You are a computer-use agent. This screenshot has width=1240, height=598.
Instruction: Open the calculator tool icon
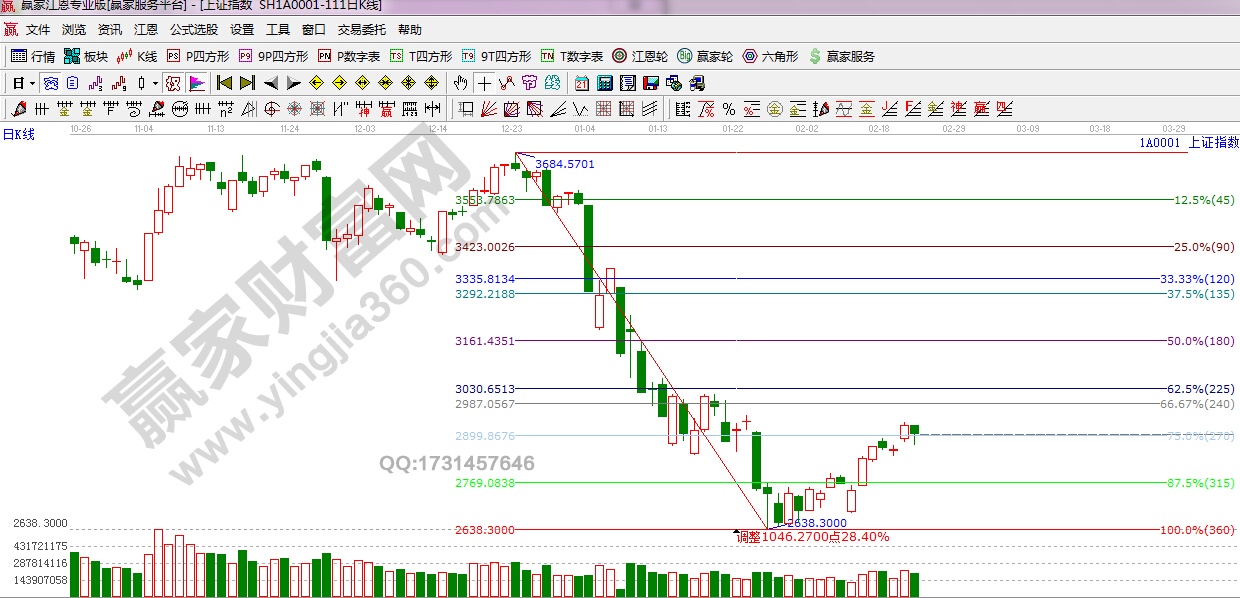[x=605, y=82]
